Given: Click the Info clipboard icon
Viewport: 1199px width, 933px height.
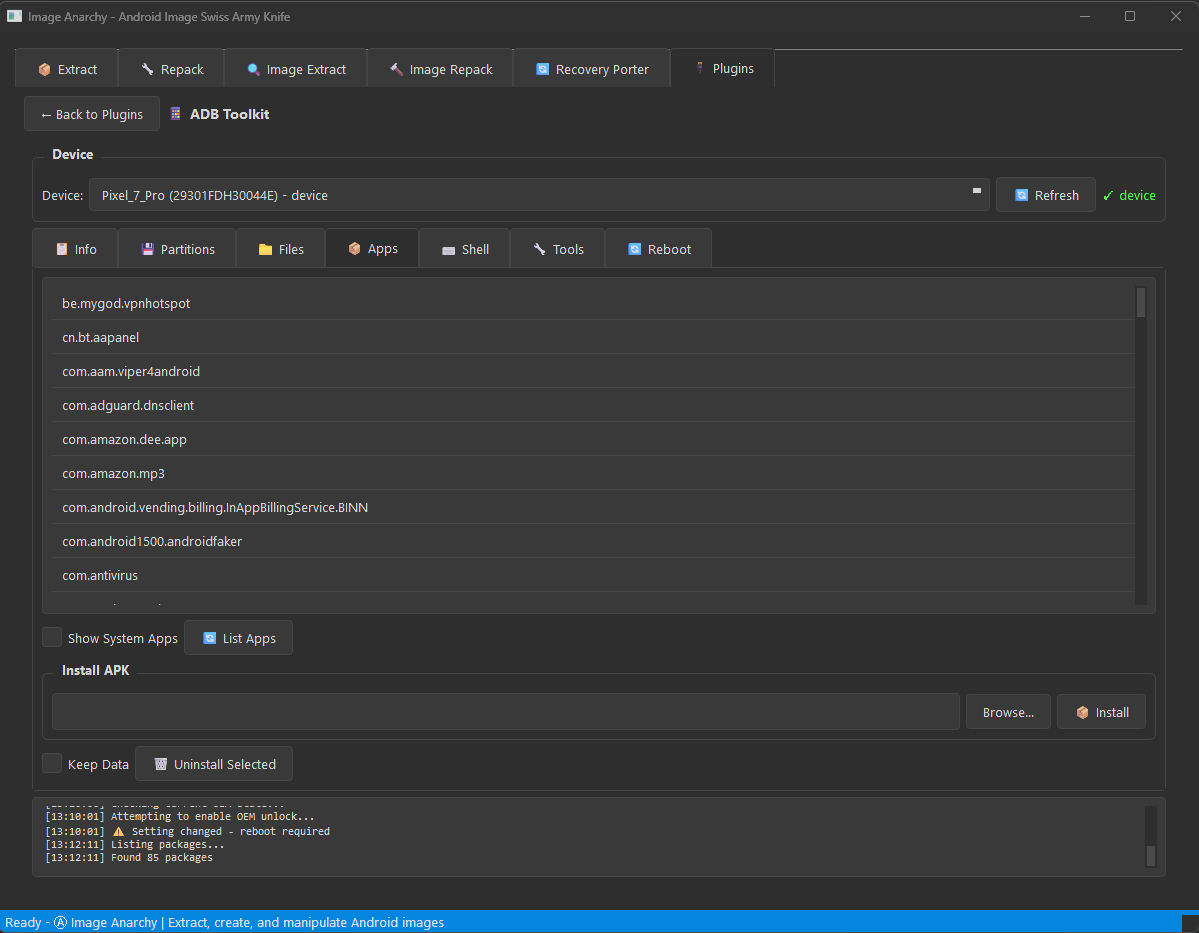Looking at the screenshot, I should 62,249.
